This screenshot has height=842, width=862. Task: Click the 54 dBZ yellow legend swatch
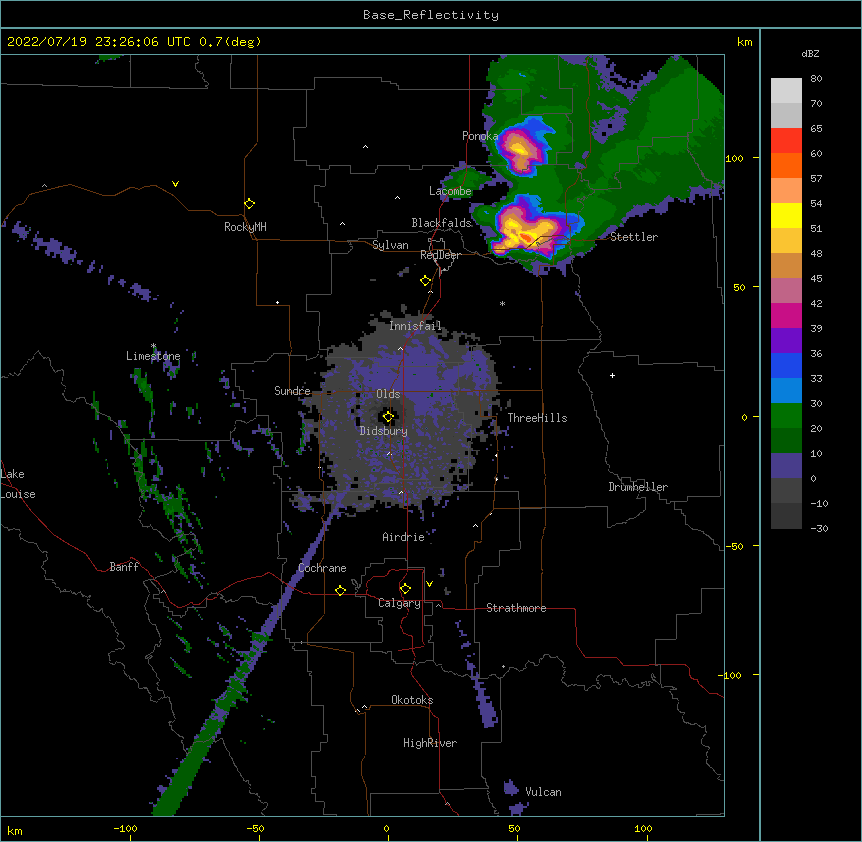pos(786,215)
